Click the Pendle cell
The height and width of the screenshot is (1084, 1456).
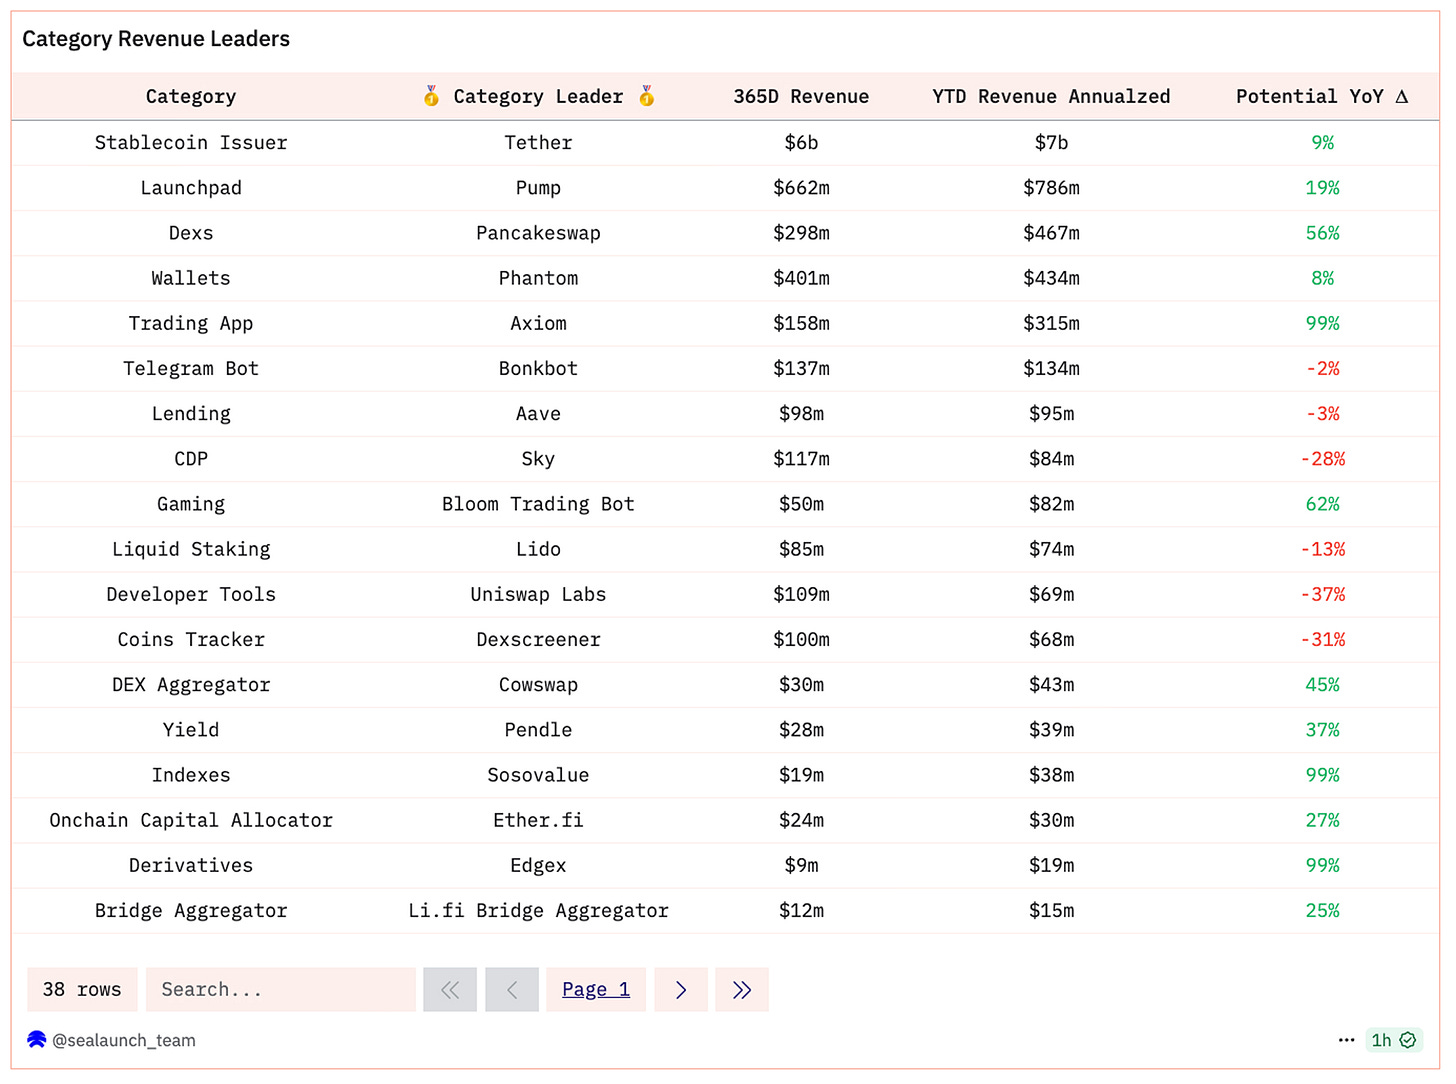(x=538, y=730)
